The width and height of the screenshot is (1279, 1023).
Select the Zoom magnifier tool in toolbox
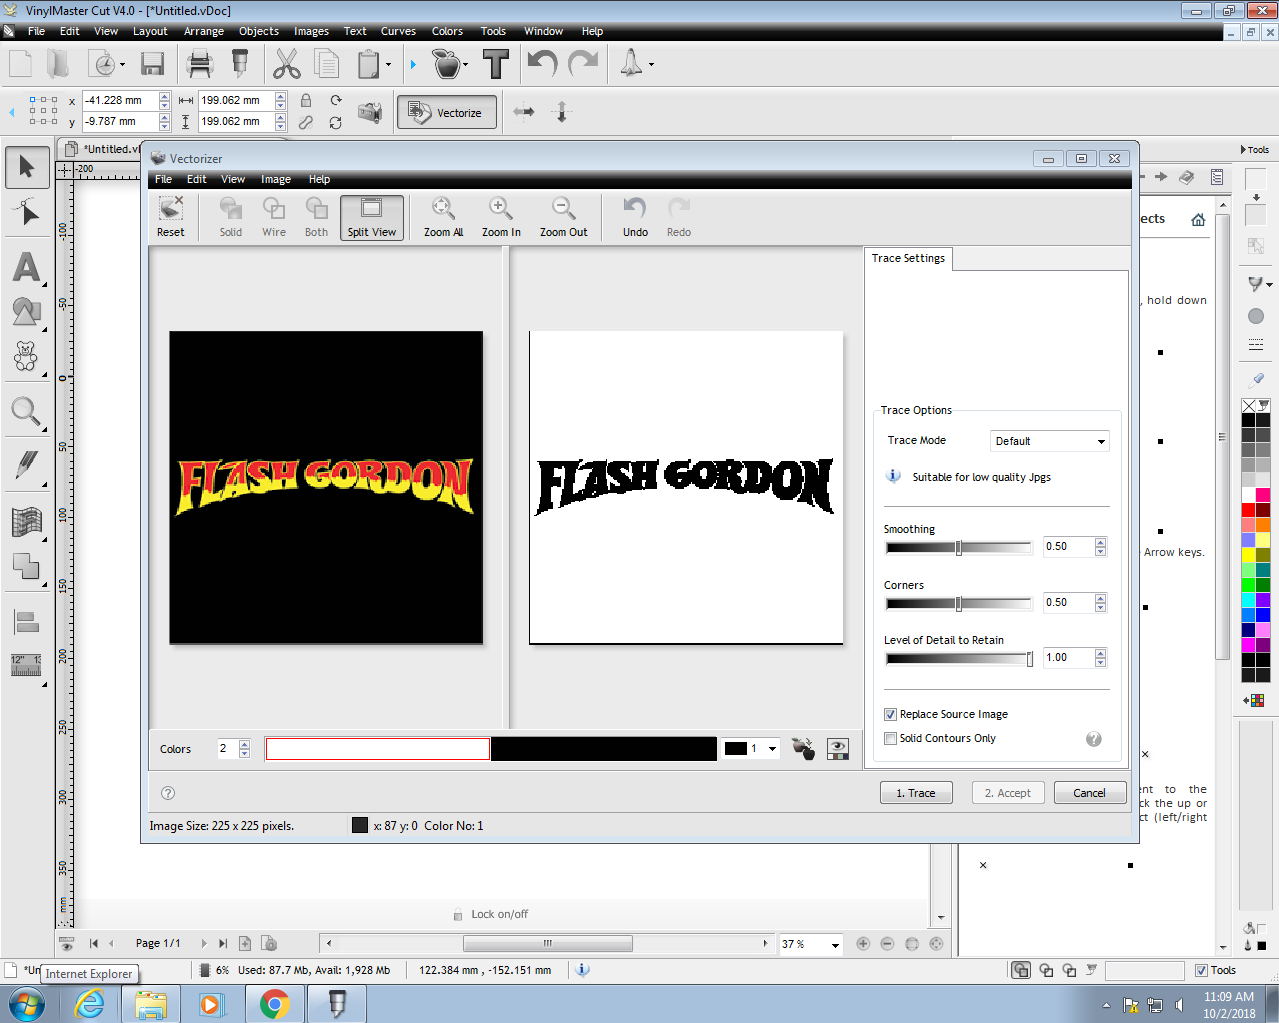click(x=27, y=411)
